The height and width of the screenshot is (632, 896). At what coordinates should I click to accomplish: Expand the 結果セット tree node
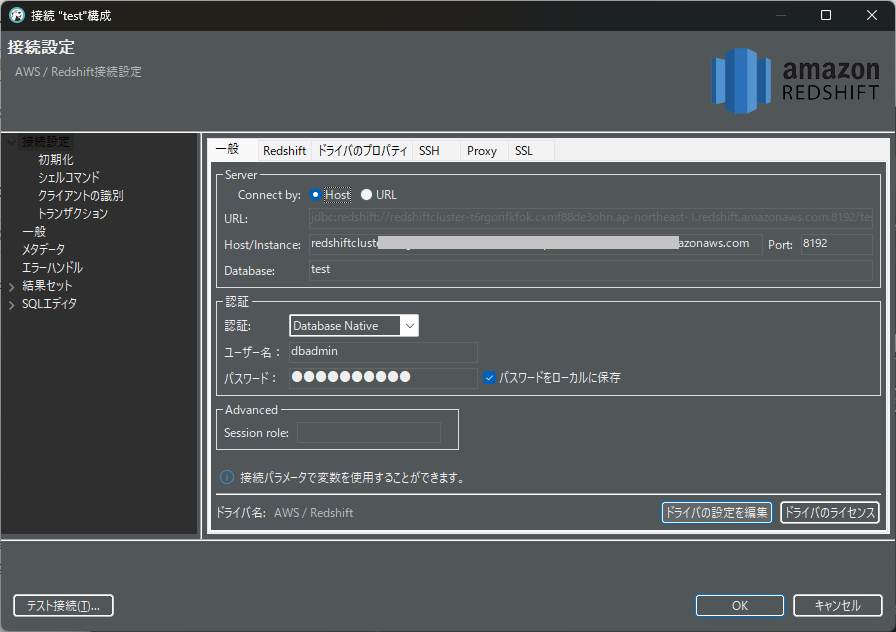click(x=11, y=286)
